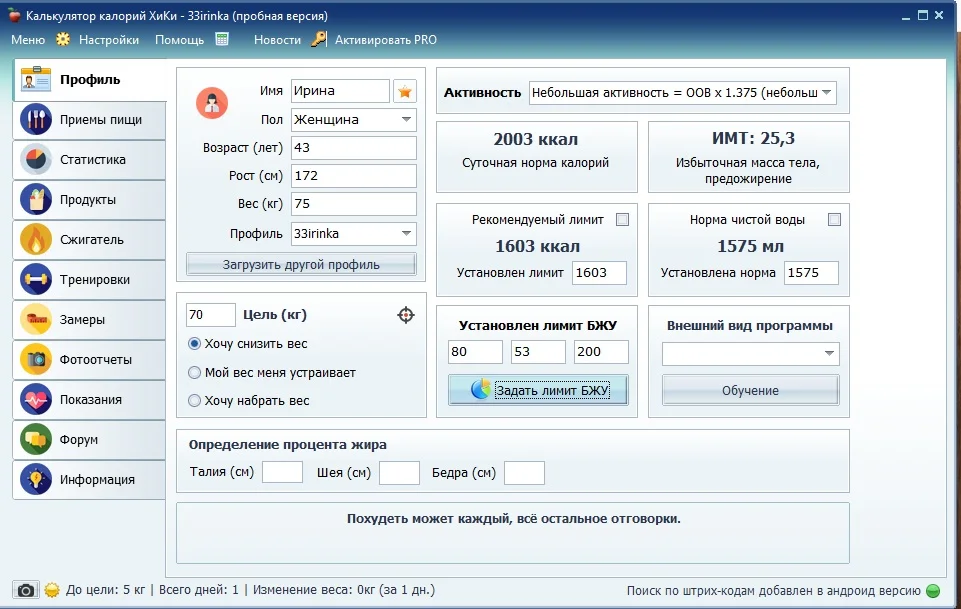Switch to the Приемы пищи tab label
Viewport: 961px width, 609px height.
[101, 119]
